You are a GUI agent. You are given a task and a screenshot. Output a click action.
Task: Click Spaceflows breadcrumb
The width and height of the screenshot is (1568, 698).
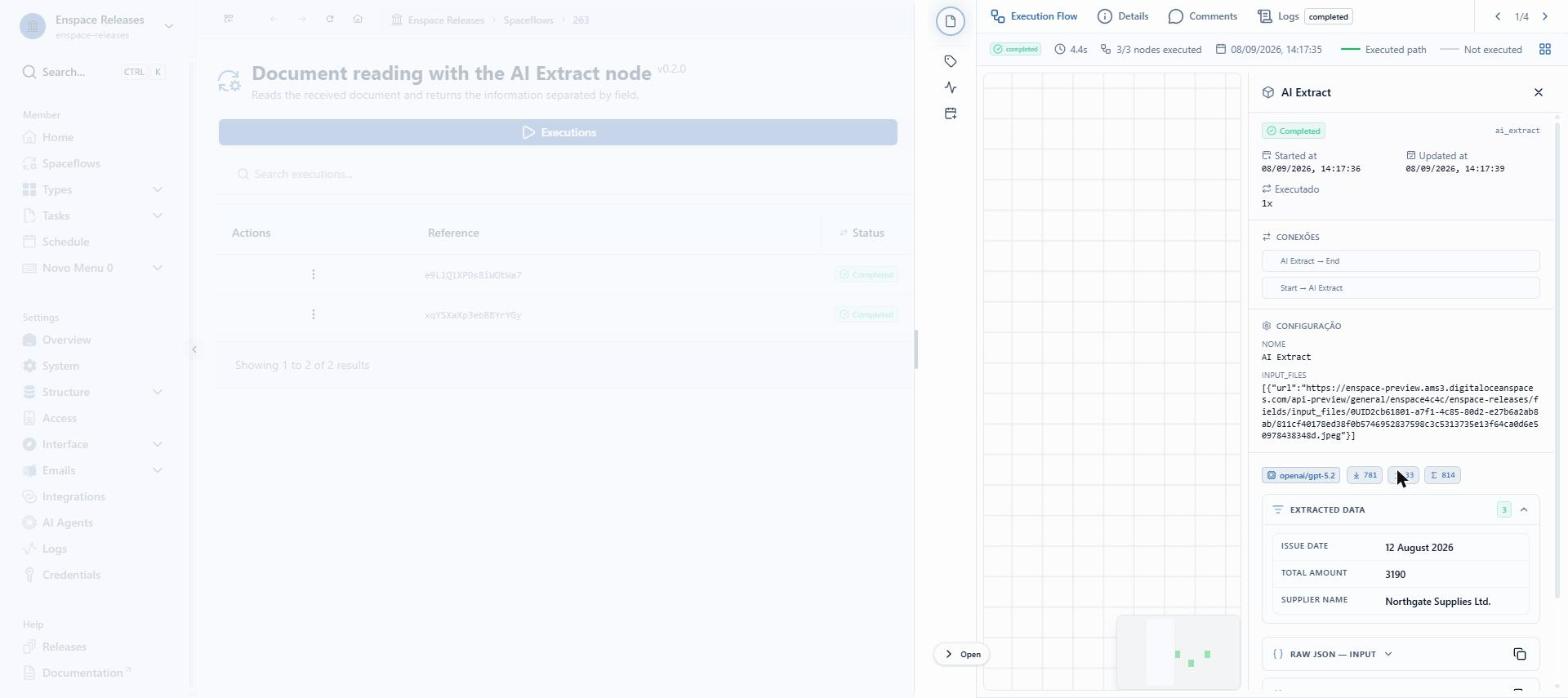[528, 20]
